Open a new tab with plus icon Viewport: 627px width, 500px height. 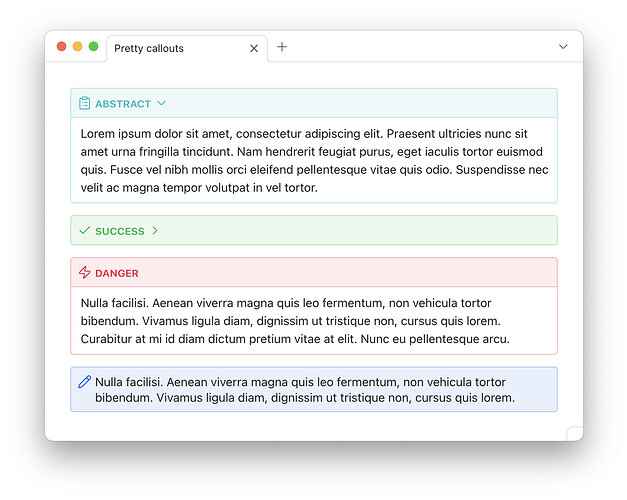pyautogui.click(x=282, y=47)
